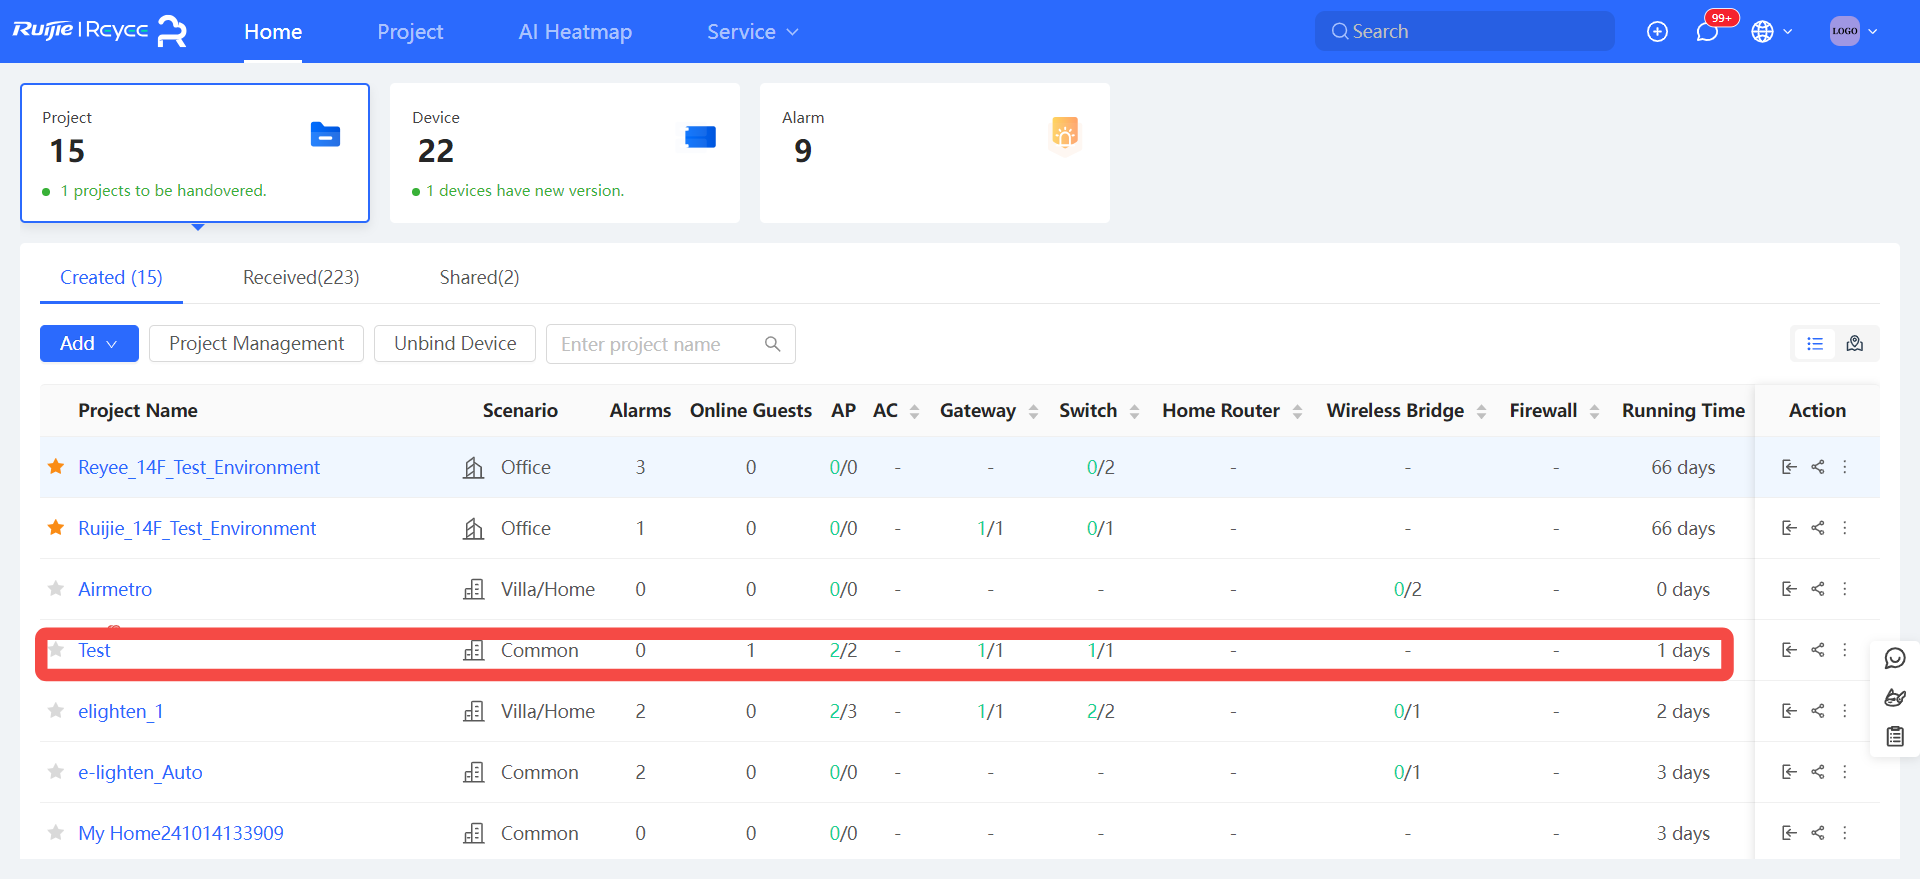Open the AI Heatmap menu
Image resolution: width=1920 pixels, height=879 pixels.
pyautogui.click(x=575, y=32)
